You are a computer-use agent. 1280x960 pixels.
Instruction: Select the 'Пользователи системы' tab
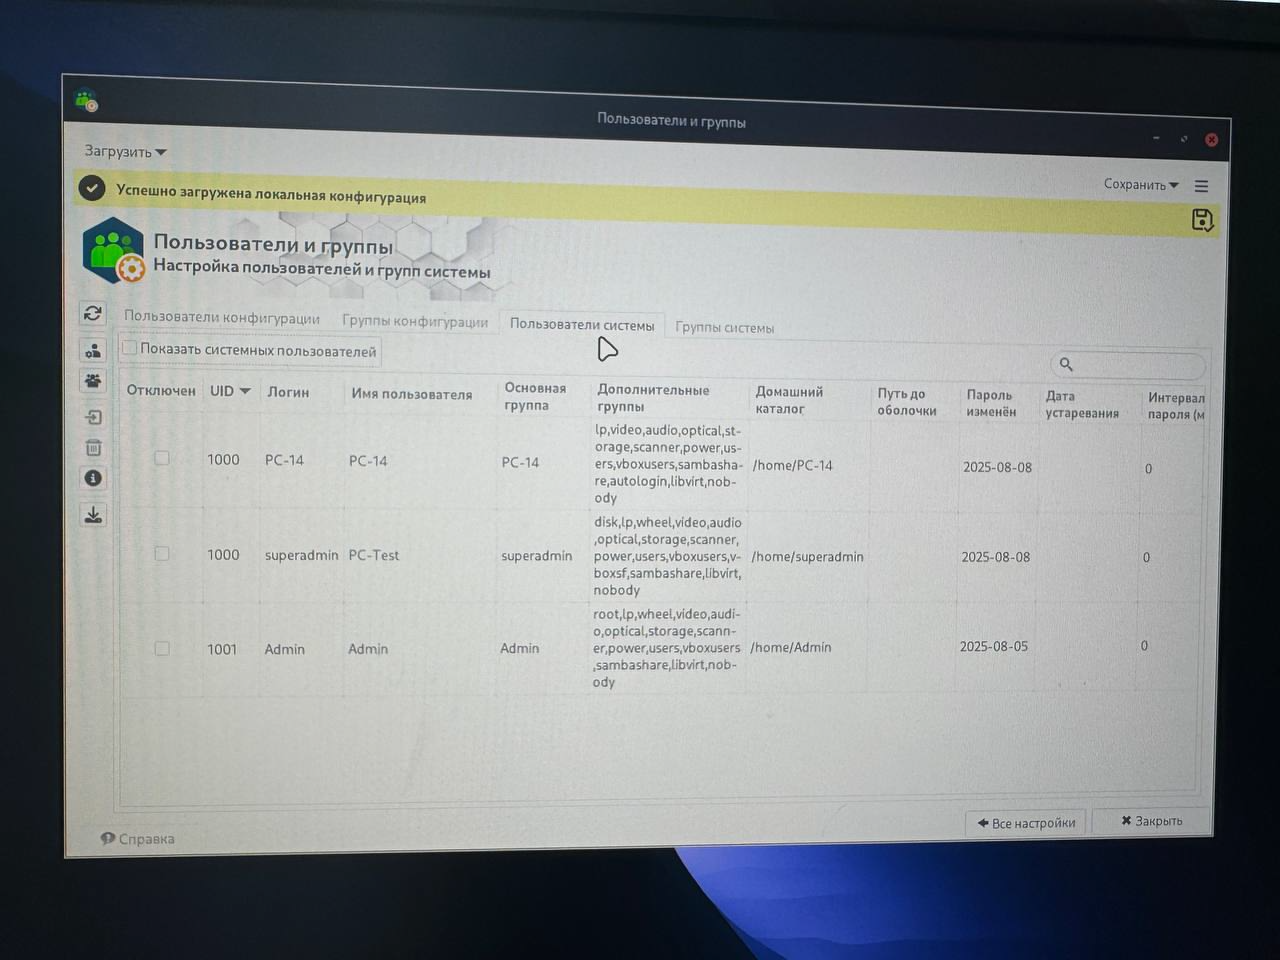tap(582, 324)
